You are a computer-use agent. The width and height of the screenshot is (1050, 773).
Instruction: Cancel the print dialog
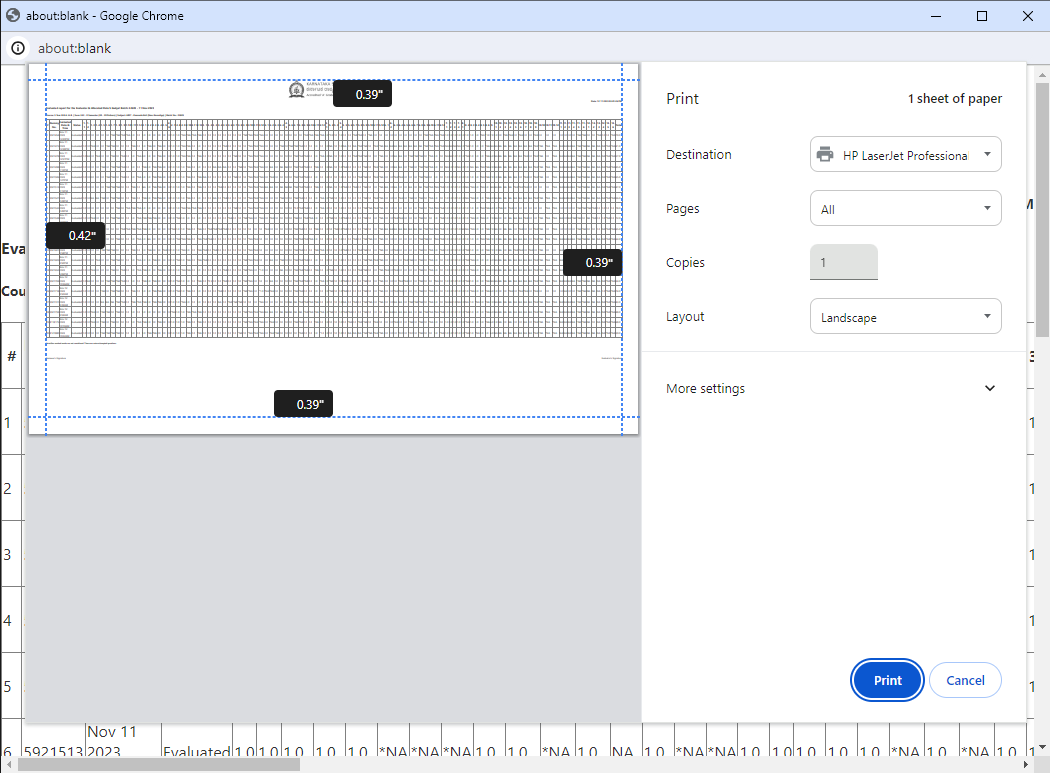965,680
